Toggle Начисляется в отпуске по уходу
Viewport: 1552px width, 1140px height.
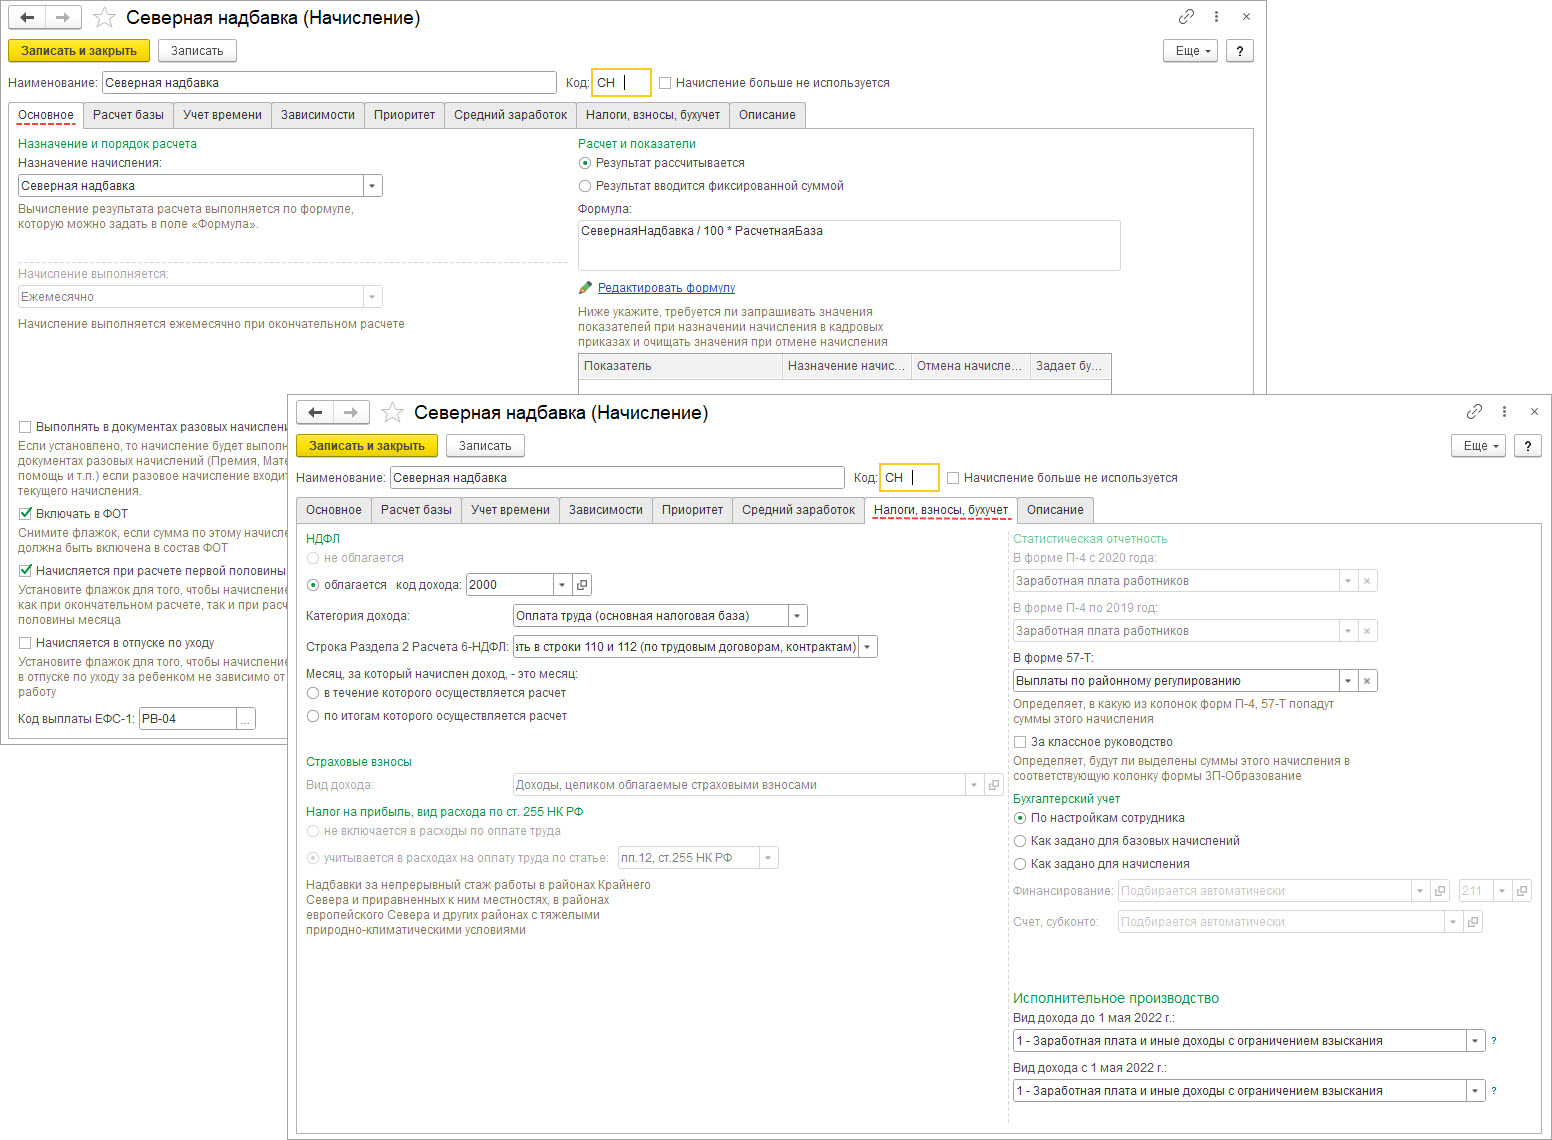[x=25, y=643]
